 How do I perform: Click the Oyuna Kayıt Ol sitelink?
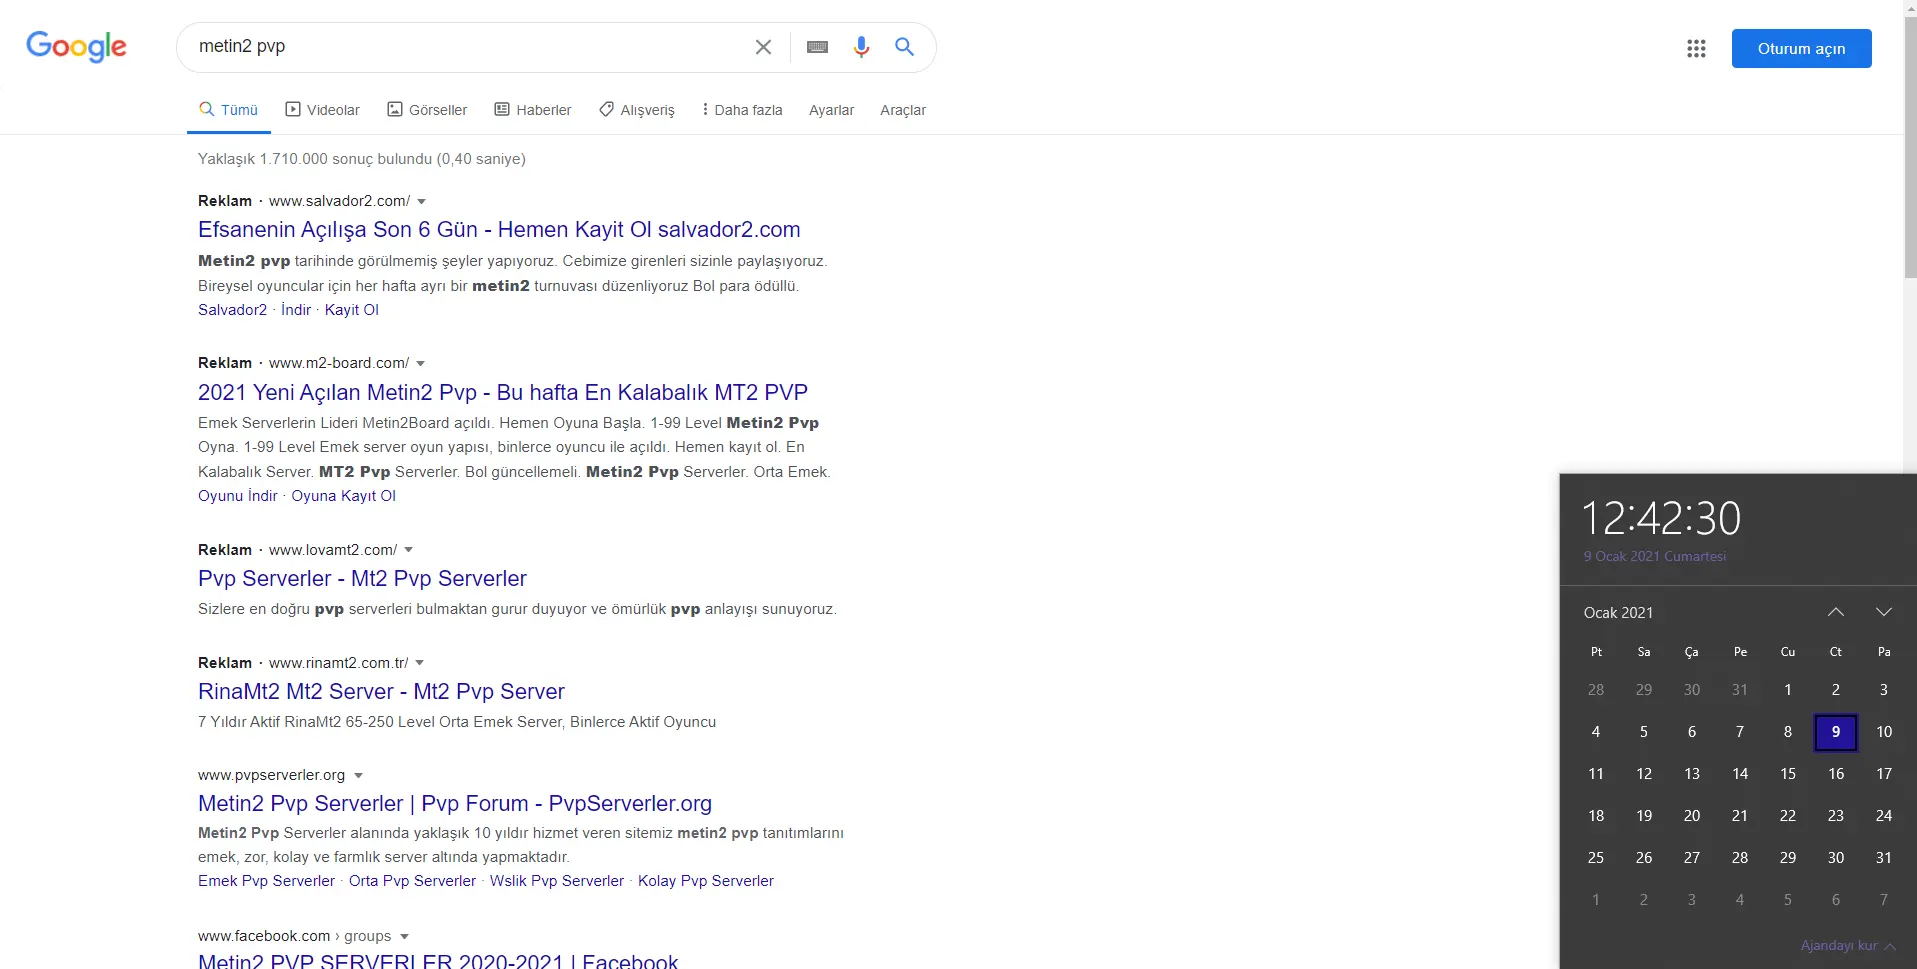point(343,496)
